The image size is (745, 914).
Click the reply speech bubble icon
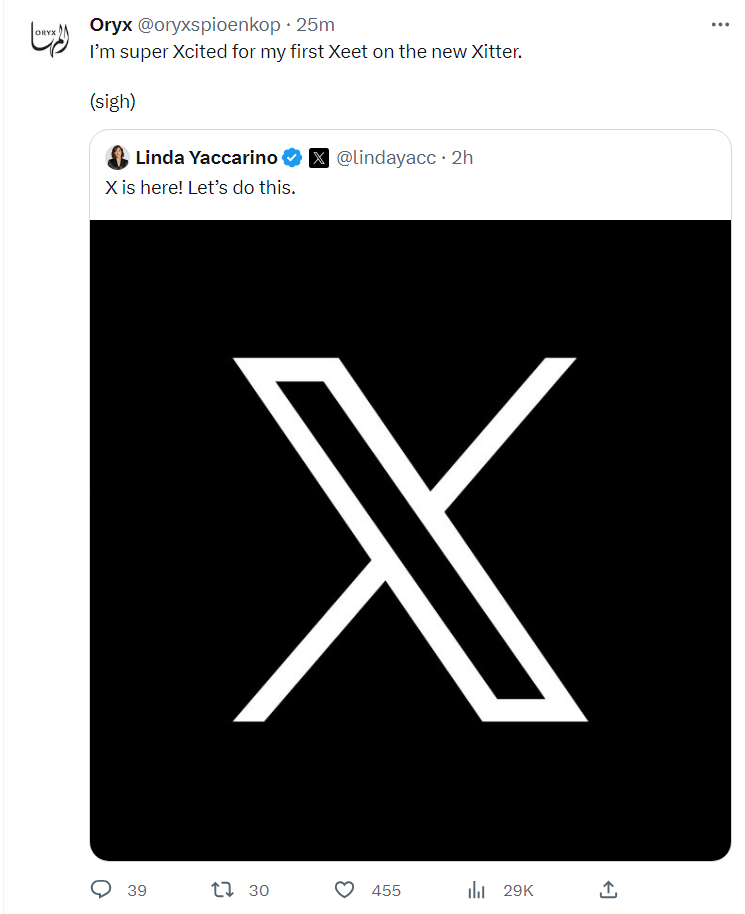pos(101,889)
